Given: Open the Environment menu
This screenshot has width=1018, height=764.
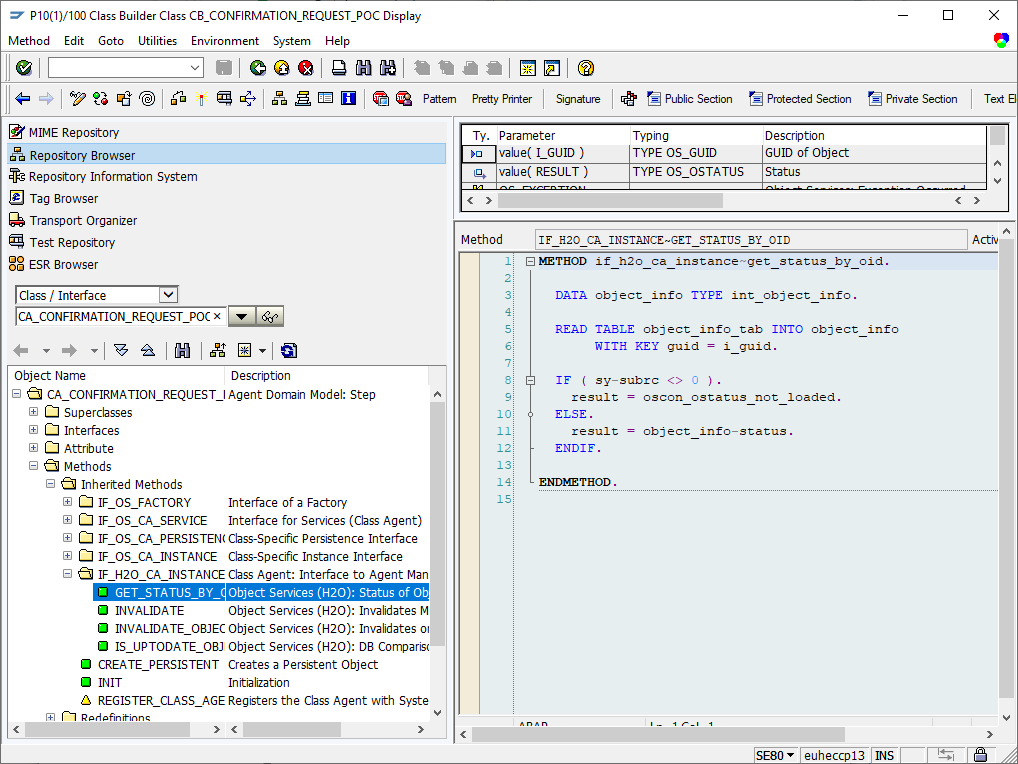Looking at the screenshot, I should [x=225, y=40].
